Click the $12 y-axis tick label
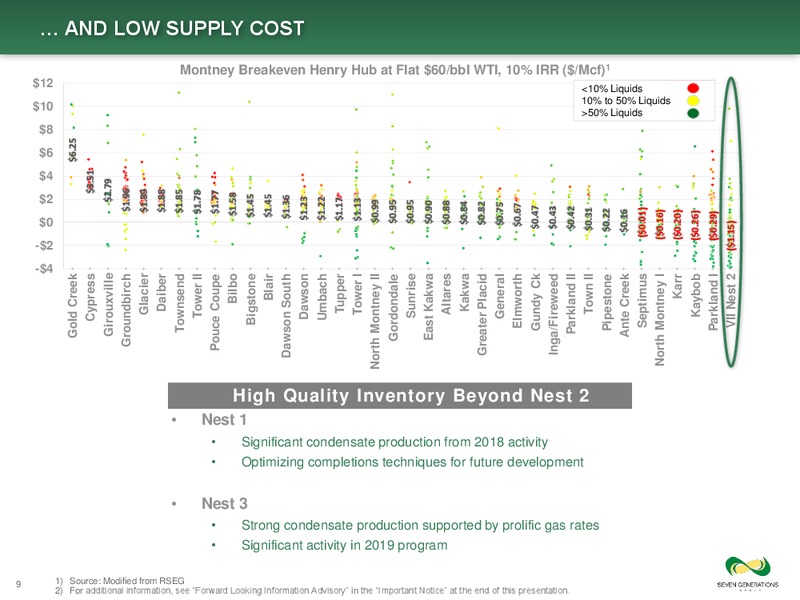 [43, 83]
